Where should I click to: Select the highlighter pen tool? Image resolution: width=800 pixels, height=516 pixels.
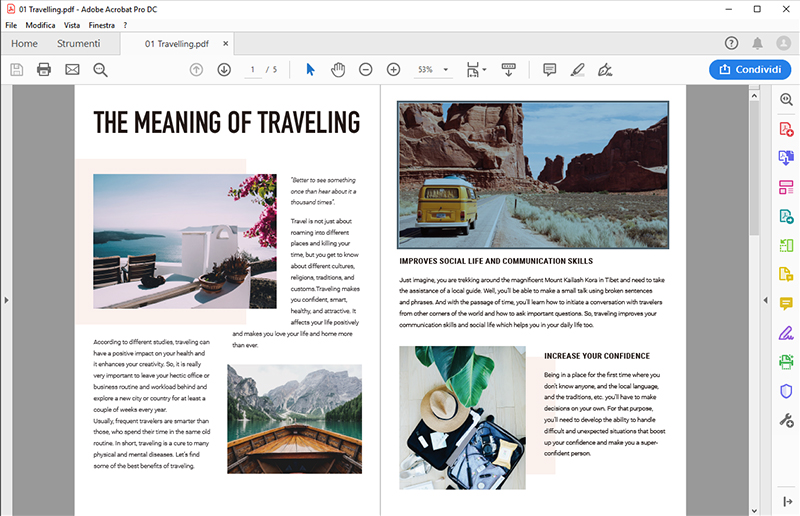click(577, 69)
